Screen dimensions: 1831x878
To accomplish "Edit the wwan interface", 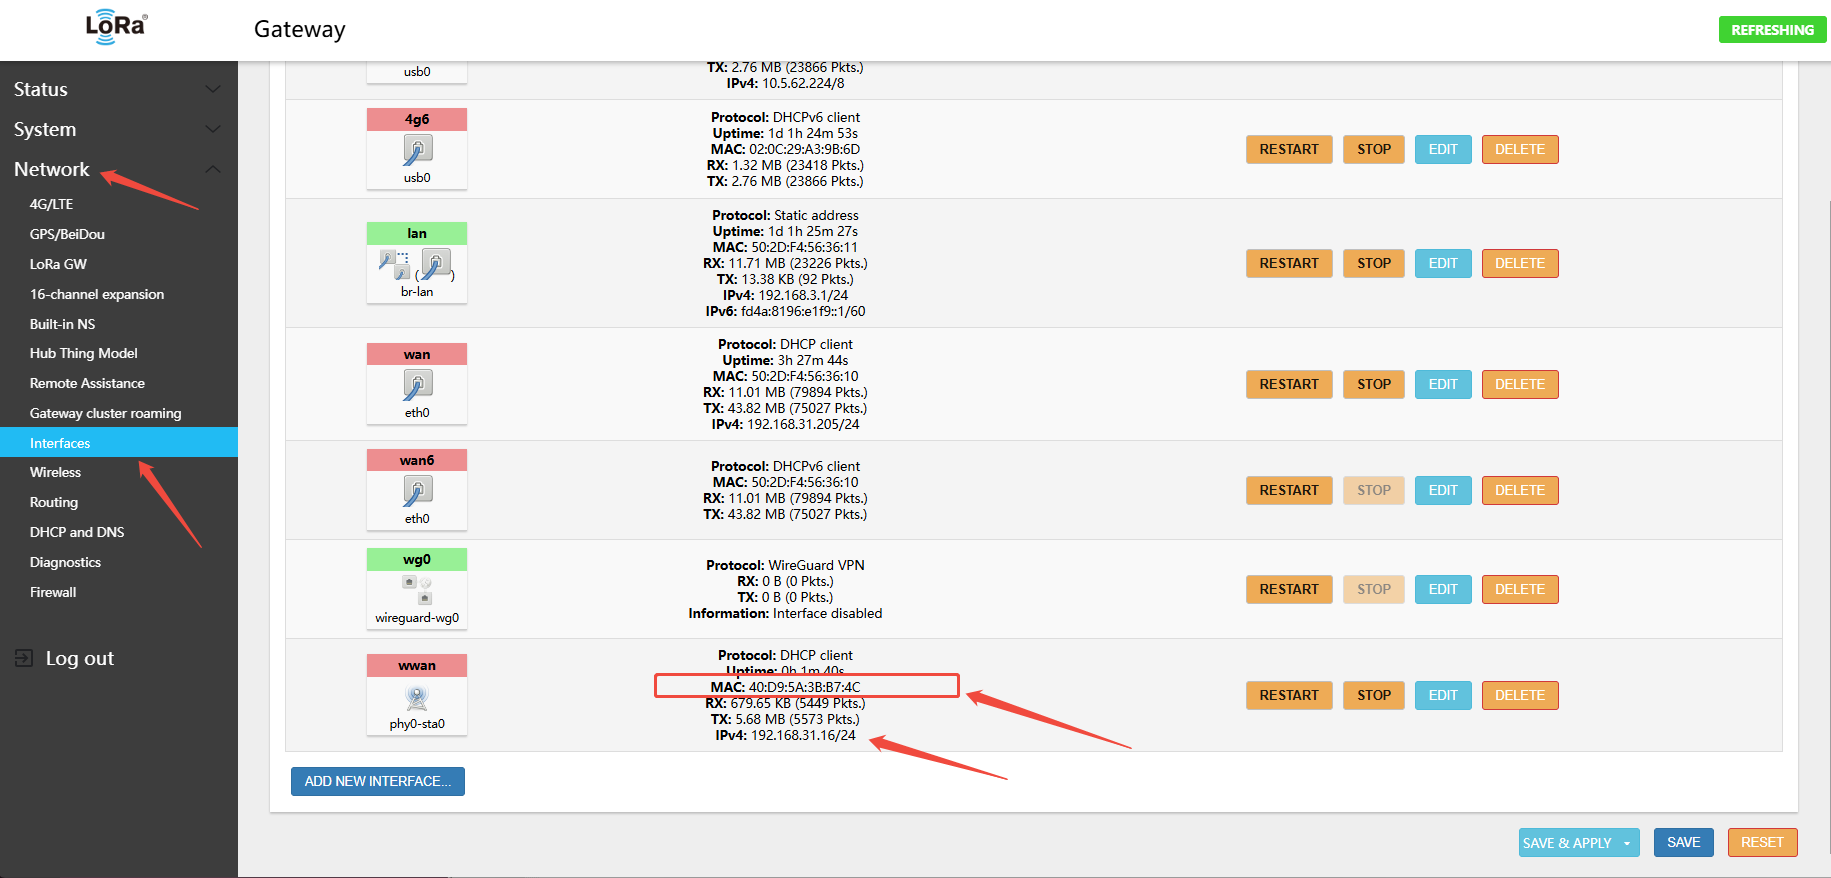I will pos(1442,695).
